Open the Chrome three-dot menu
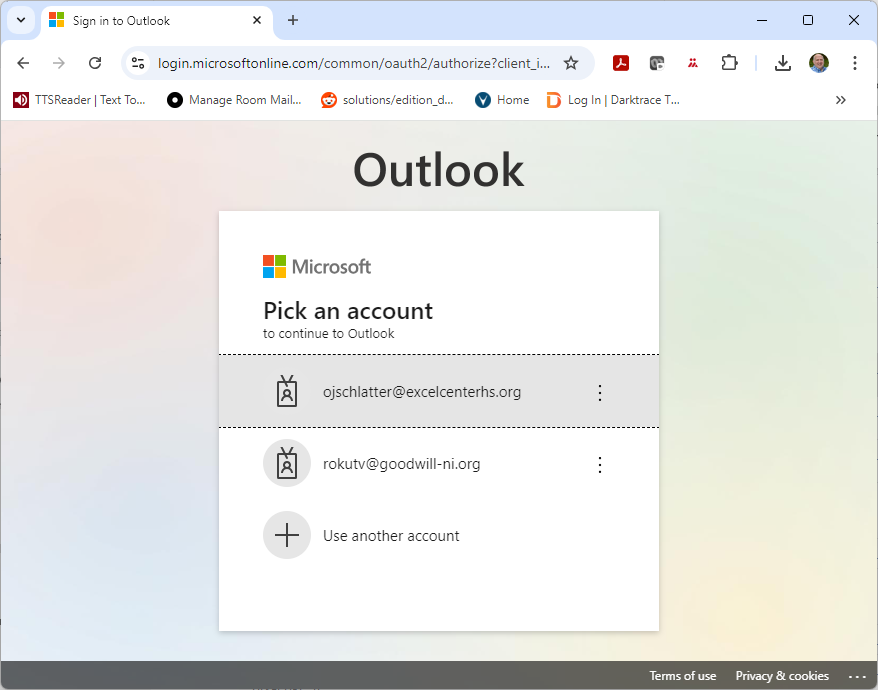This screenshot has width=878, height=690. pos(854,63)
